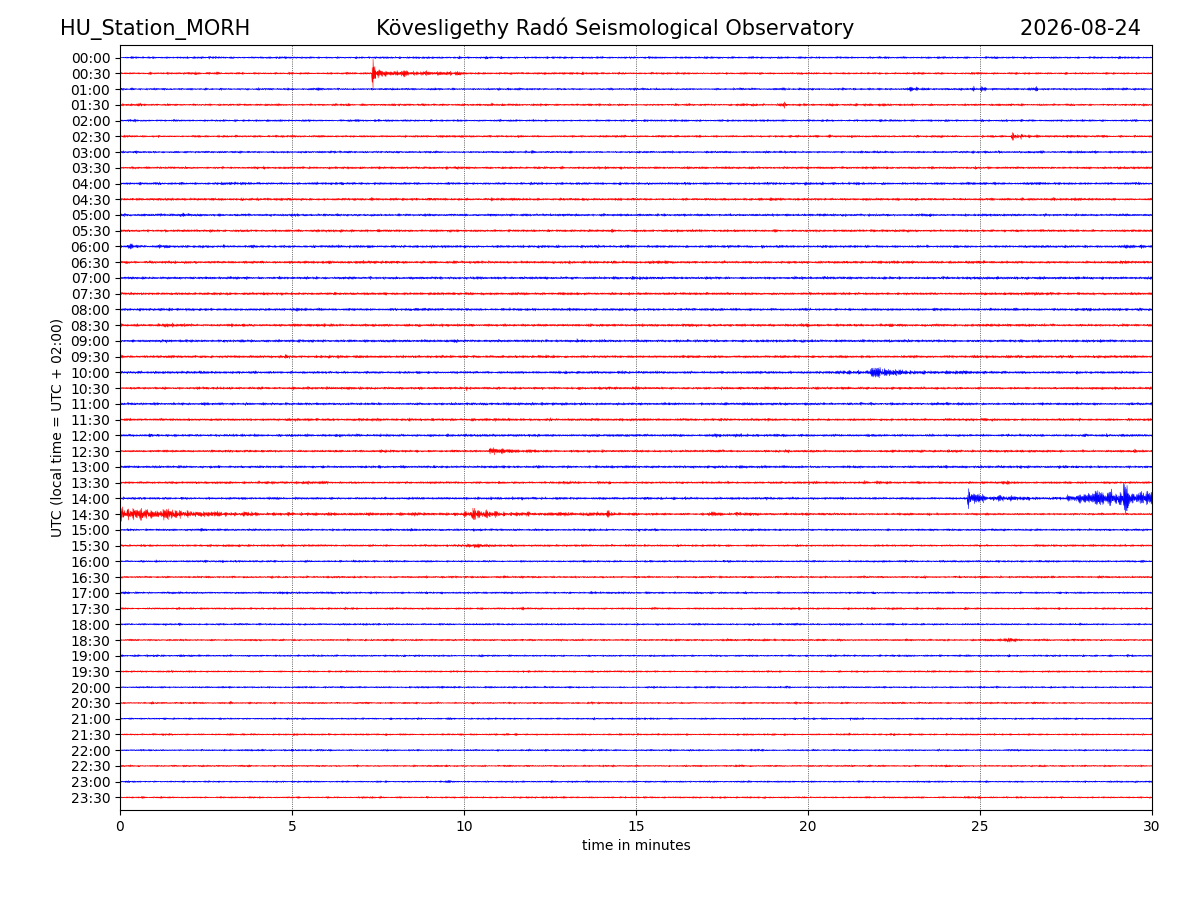
Task: Select the 00:00 trace row label
Action: point(91,58)
